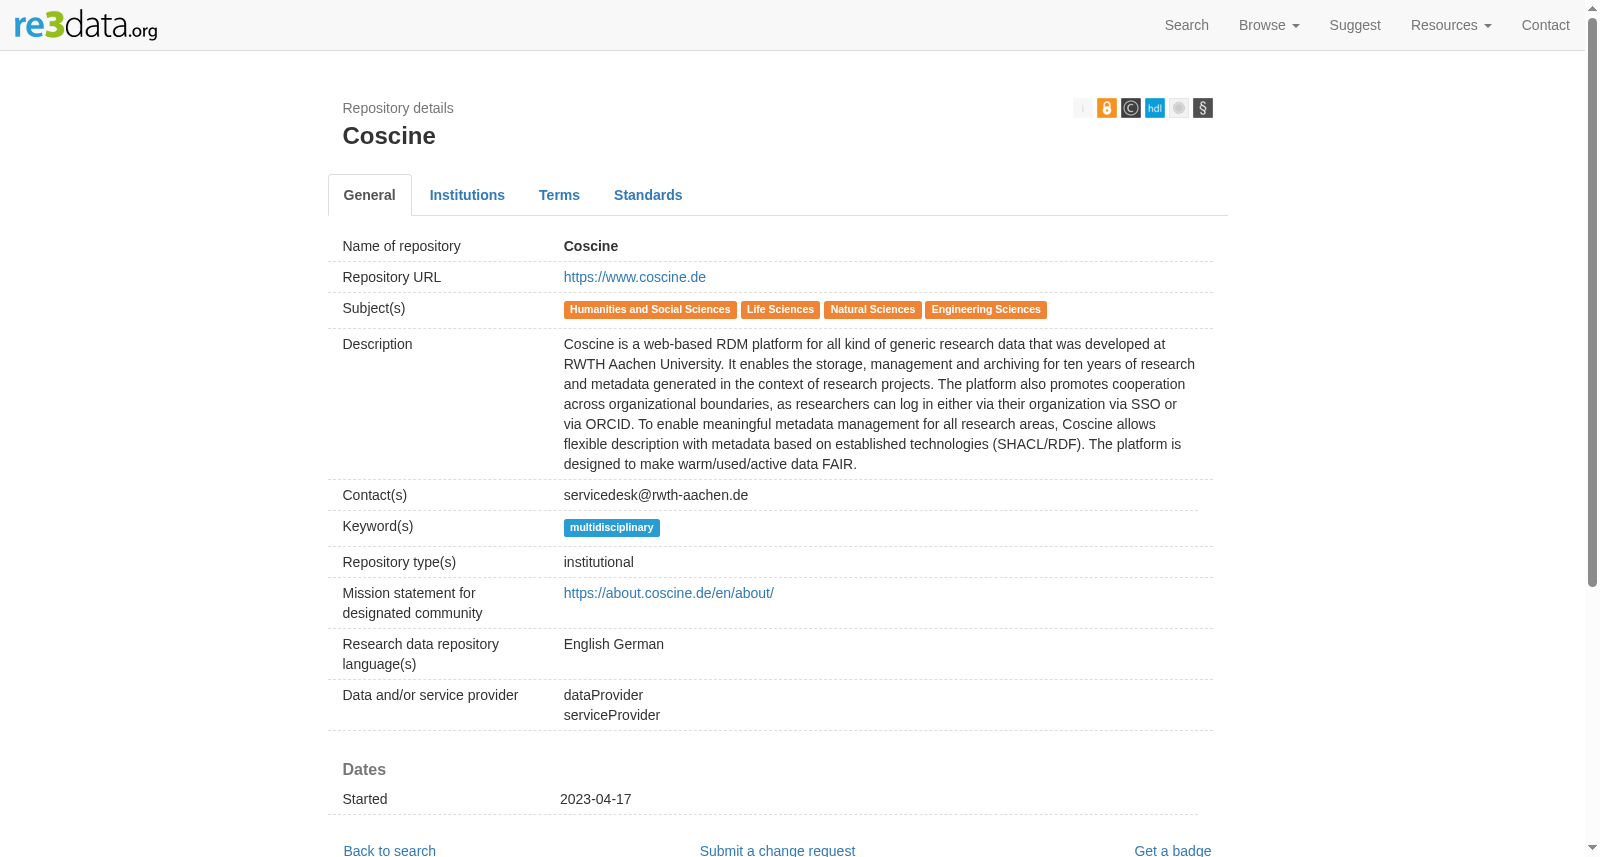1600x857 pixels.
Task: Open the about.coscine.de mission statement link
Action: click(x=669, y=593)
